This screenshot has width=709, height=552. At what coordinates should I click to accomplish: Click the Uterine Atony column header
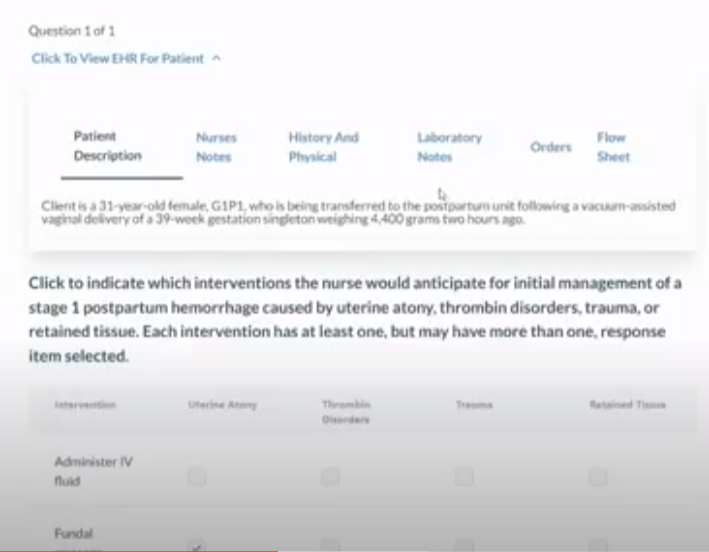222,405
